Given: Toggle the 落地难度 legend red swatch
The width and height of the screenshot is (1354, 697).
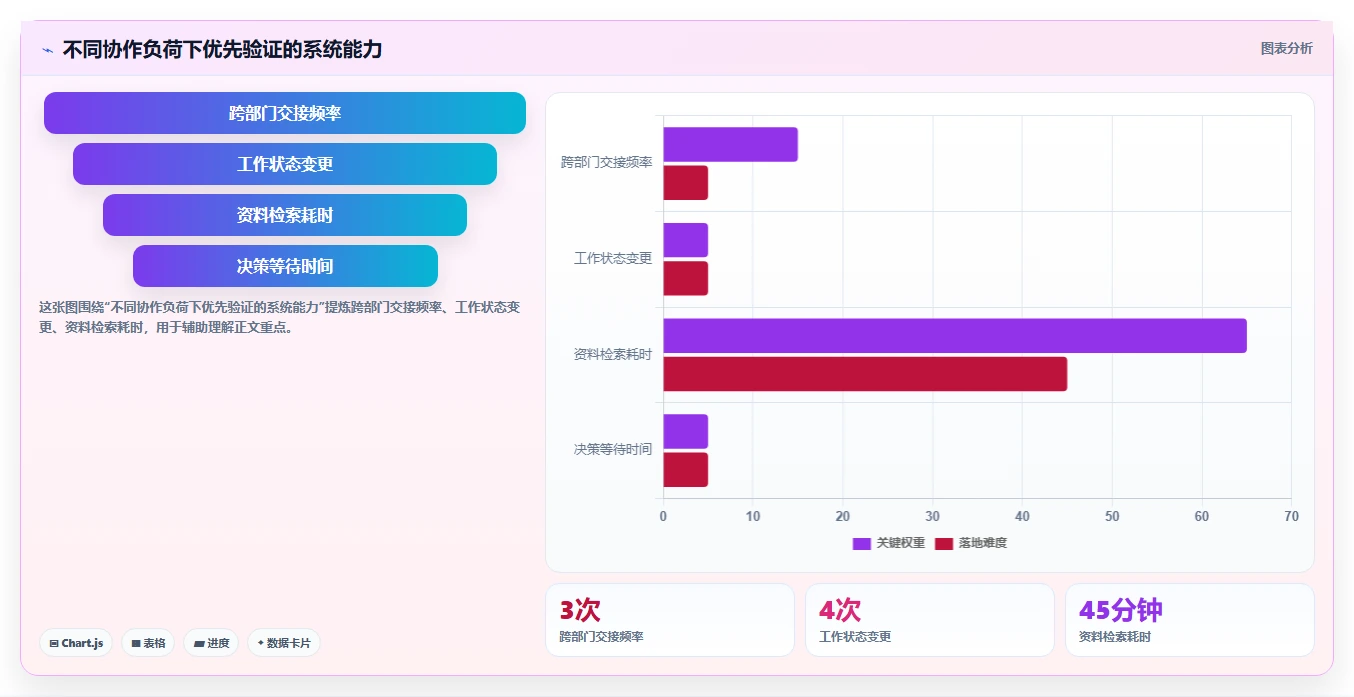Looking at the screenshot, I should click(x=943, y=543).
